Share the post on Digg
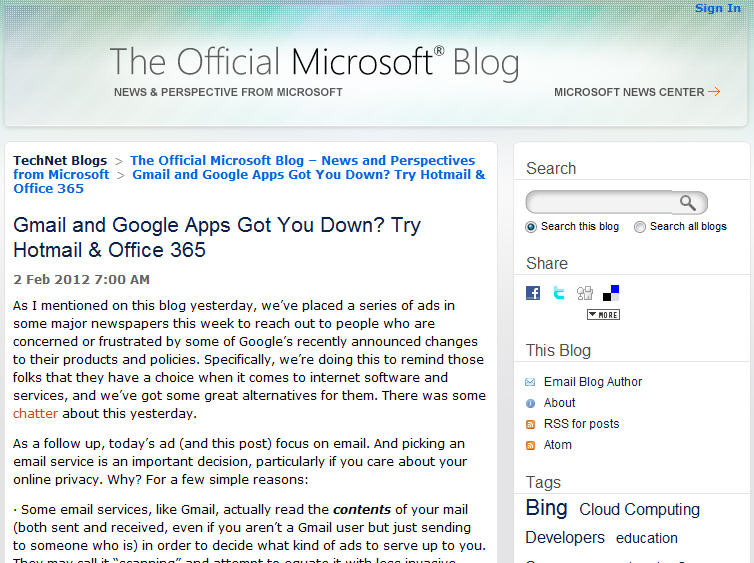Viewport: 754px width, 563px height. coord(585,293)
